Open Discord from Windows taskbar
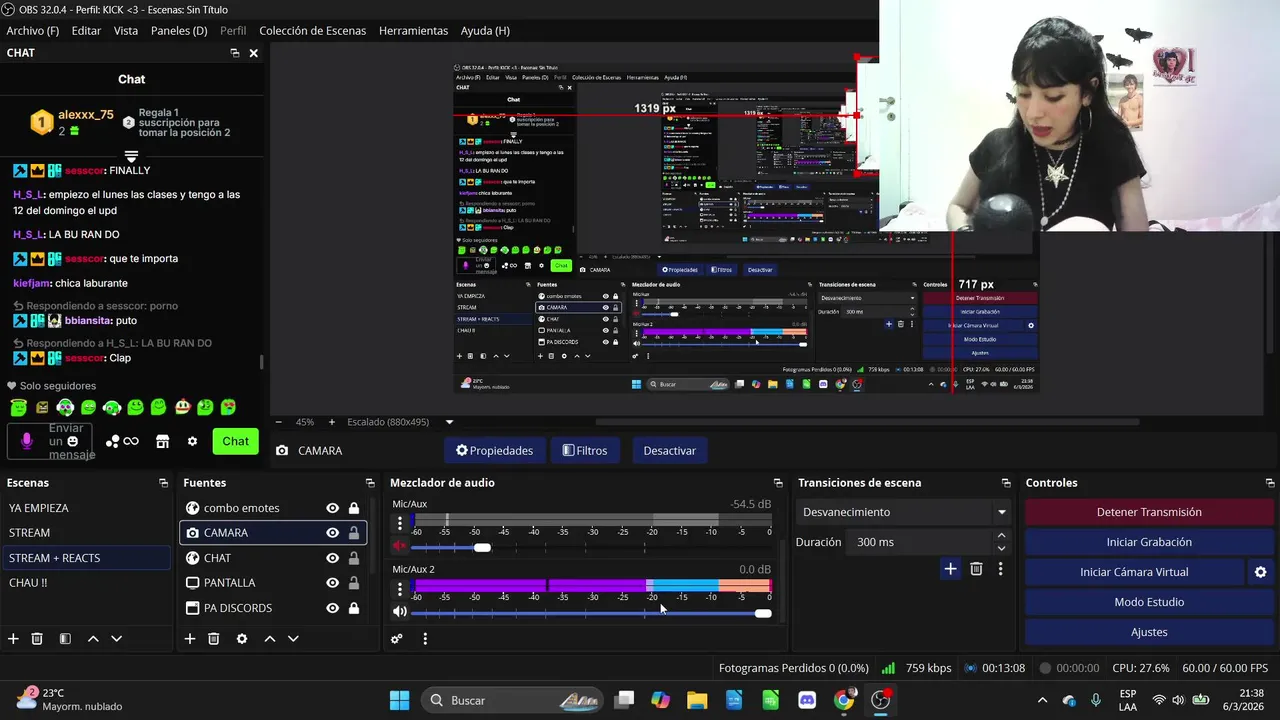The height and width of the screenshot is (720, 1280). point(807,700)
